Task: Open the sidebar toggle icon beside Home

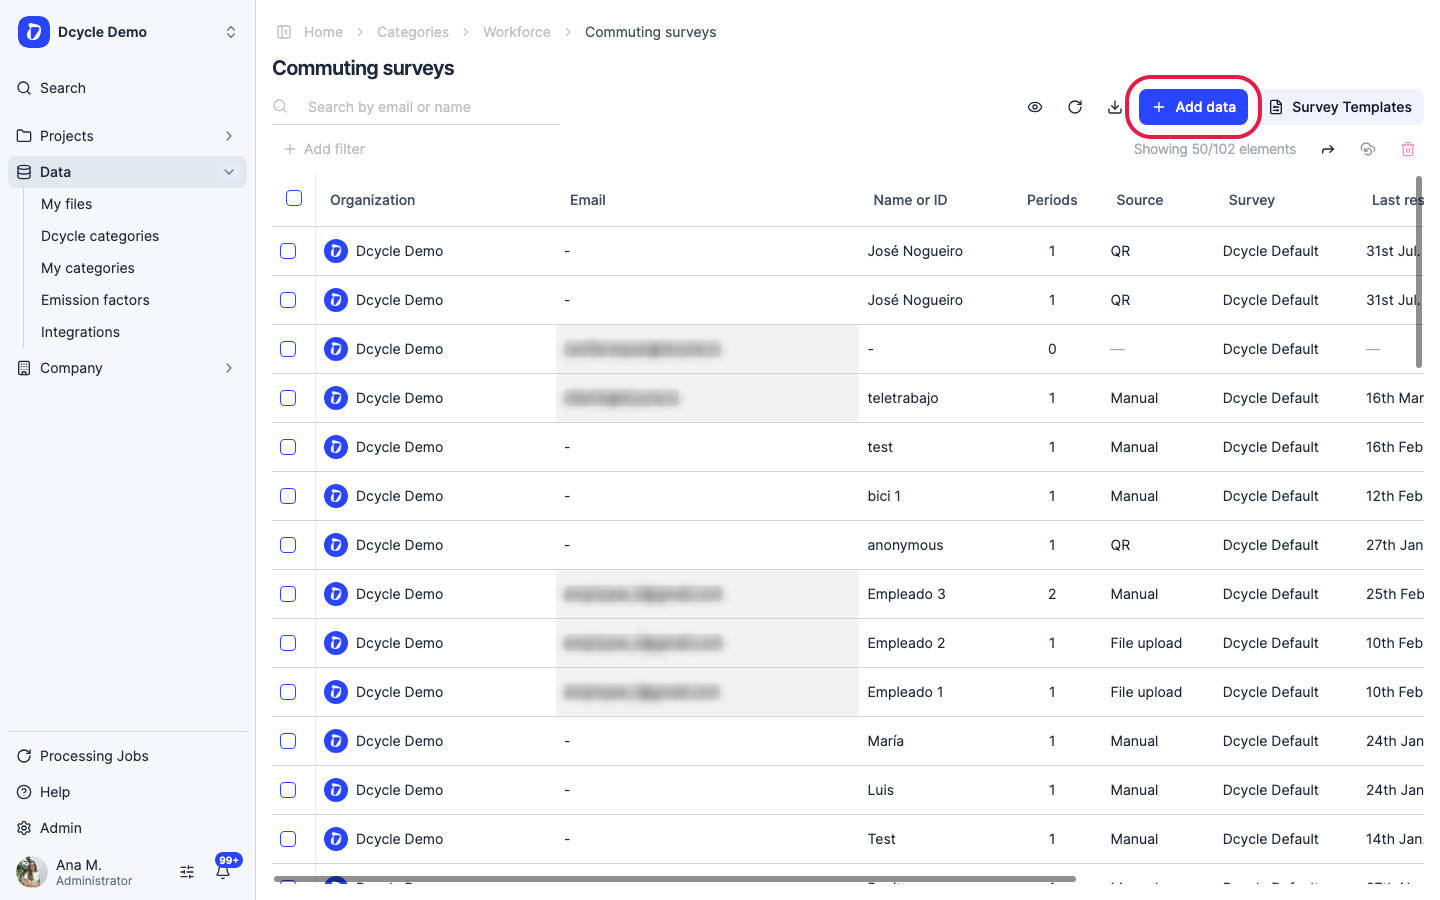Action: [x=284, y=32]
